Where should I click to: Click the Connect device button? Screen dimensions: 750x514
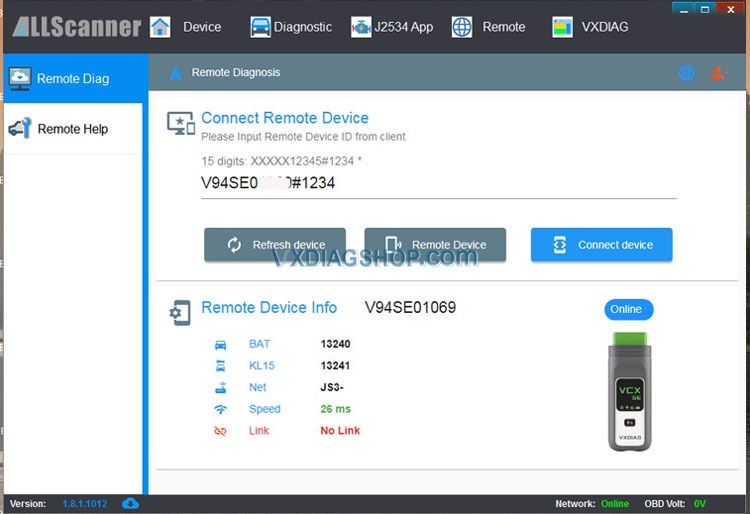[602, 244]
